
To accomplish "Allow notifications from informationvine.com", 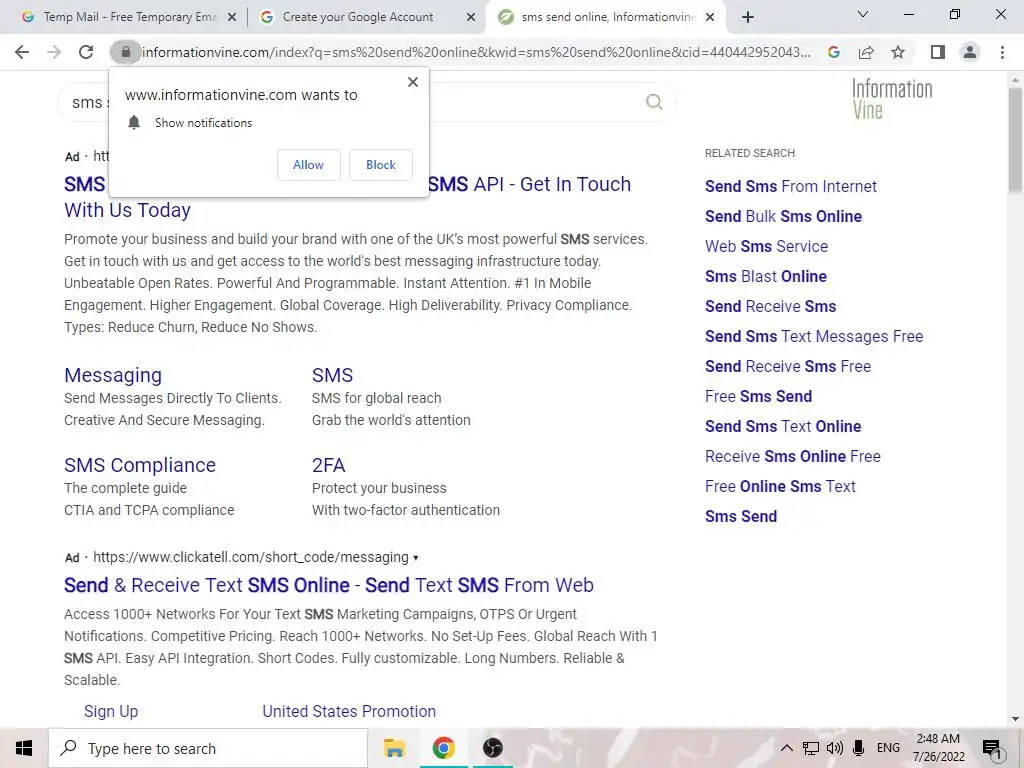I will (x=308, y=165).
